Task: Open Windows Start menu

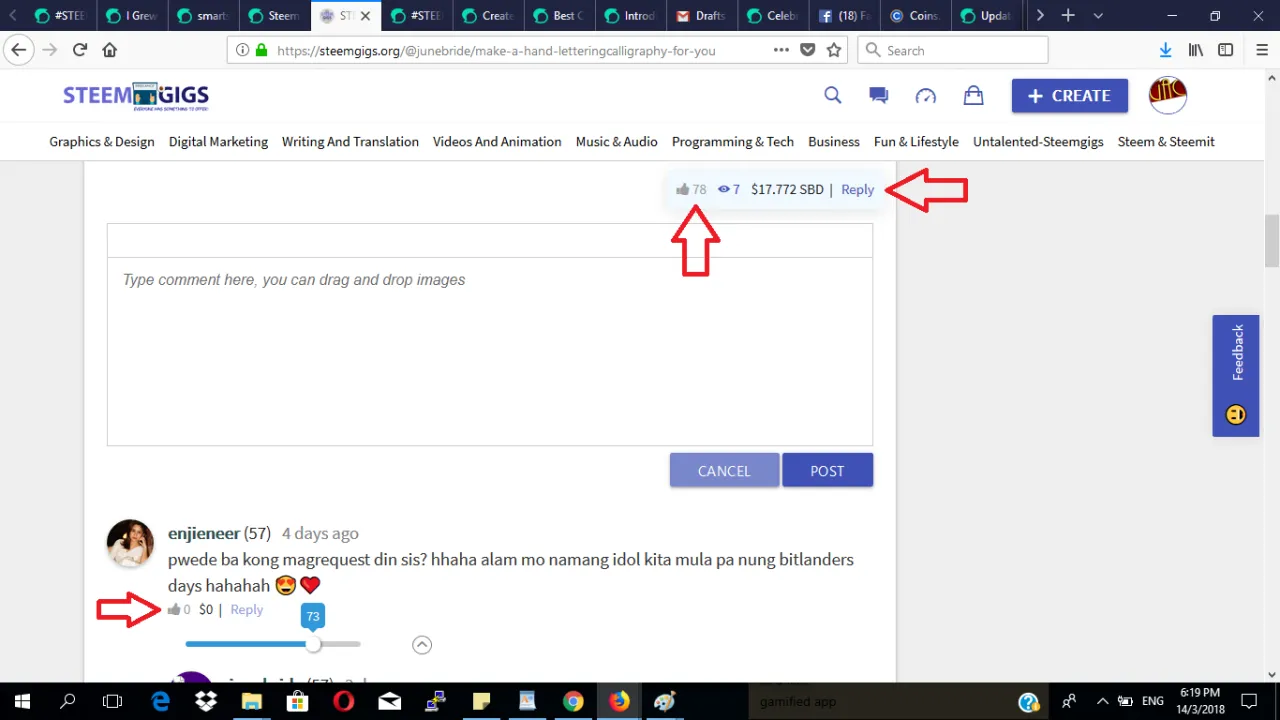Action: coord(22,701)
